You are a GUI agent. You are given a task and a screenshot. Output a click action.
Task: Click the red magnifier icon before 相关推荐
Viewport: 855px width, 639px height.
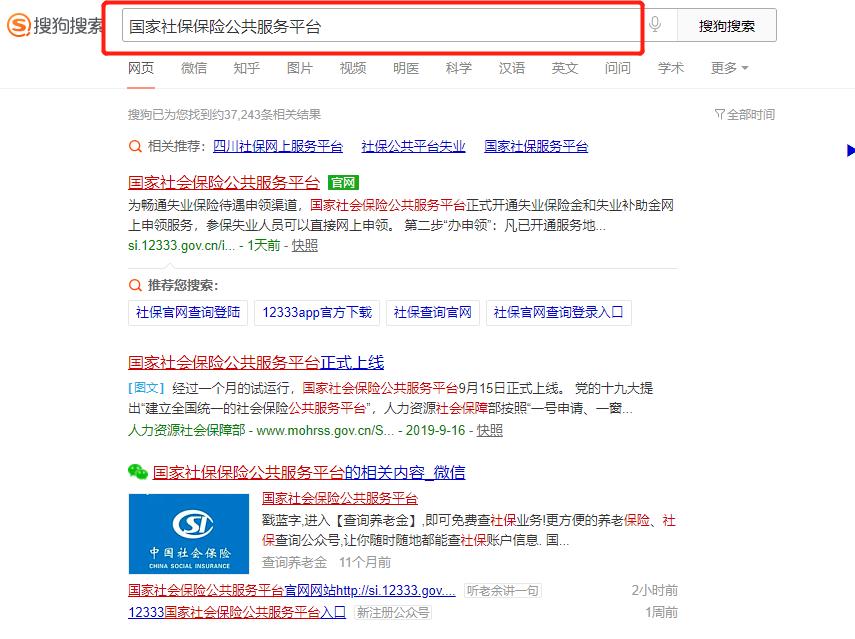pos(134,146)
